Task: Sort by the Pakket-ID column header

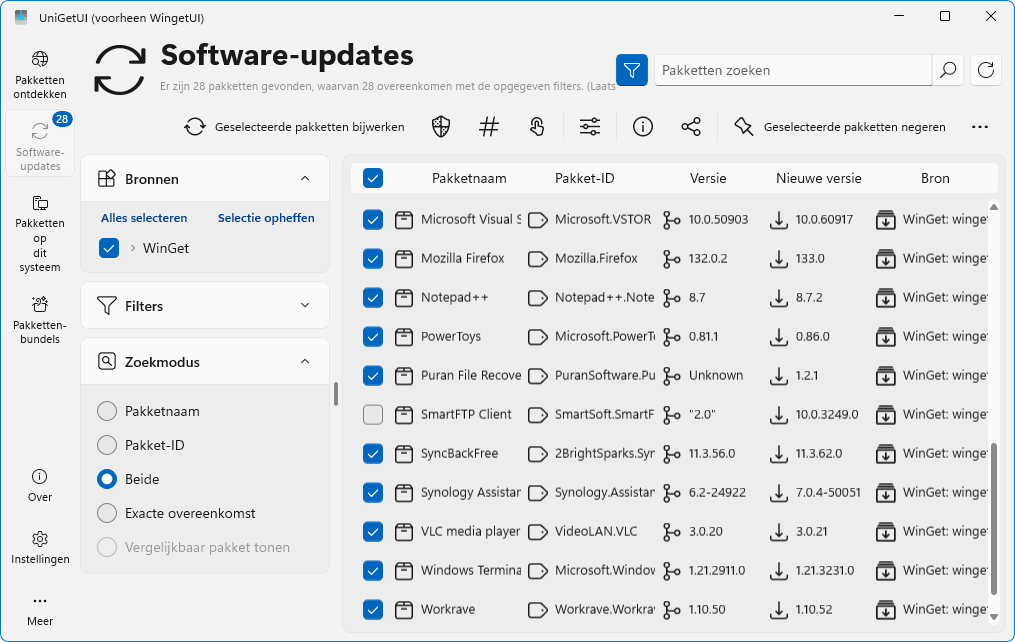Action: [585, 179]
